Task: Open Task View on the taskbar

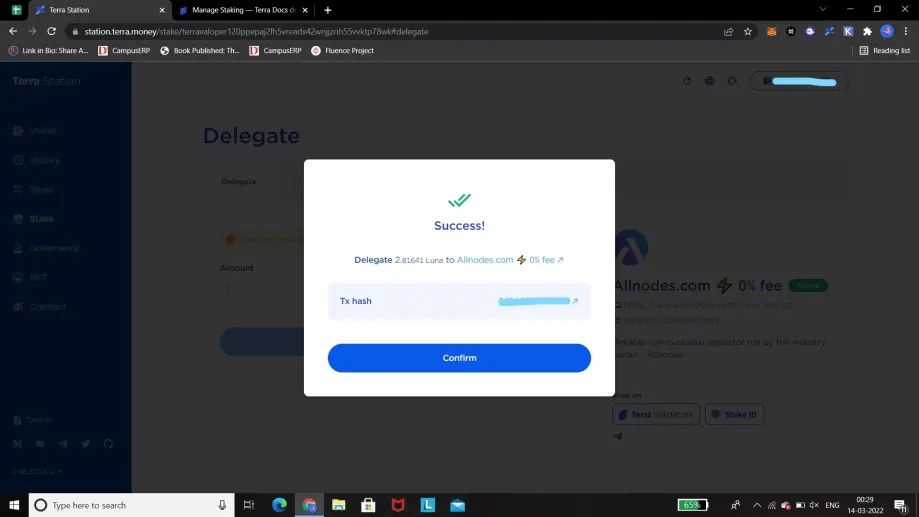Action: [249, 505]
